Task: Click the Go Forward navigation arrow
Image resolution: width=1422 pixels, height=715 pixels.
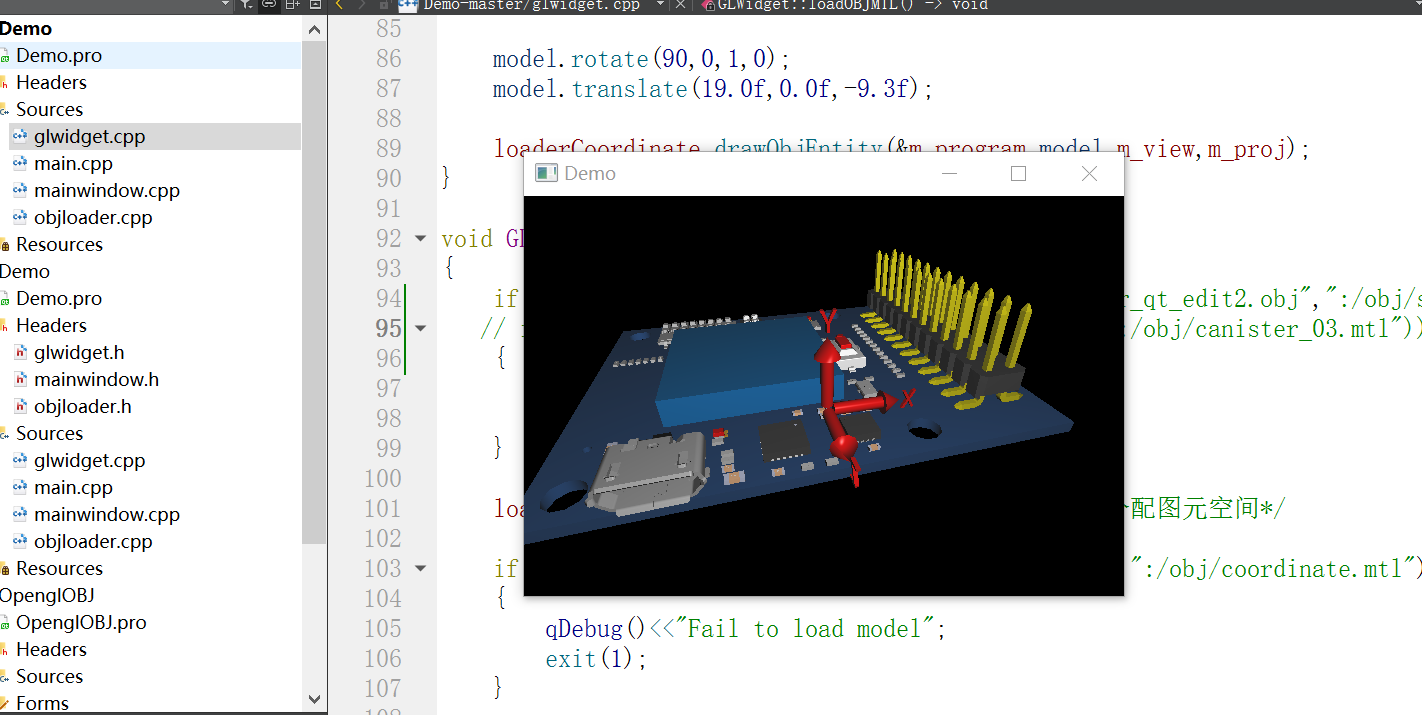Action: pos(363,7)
